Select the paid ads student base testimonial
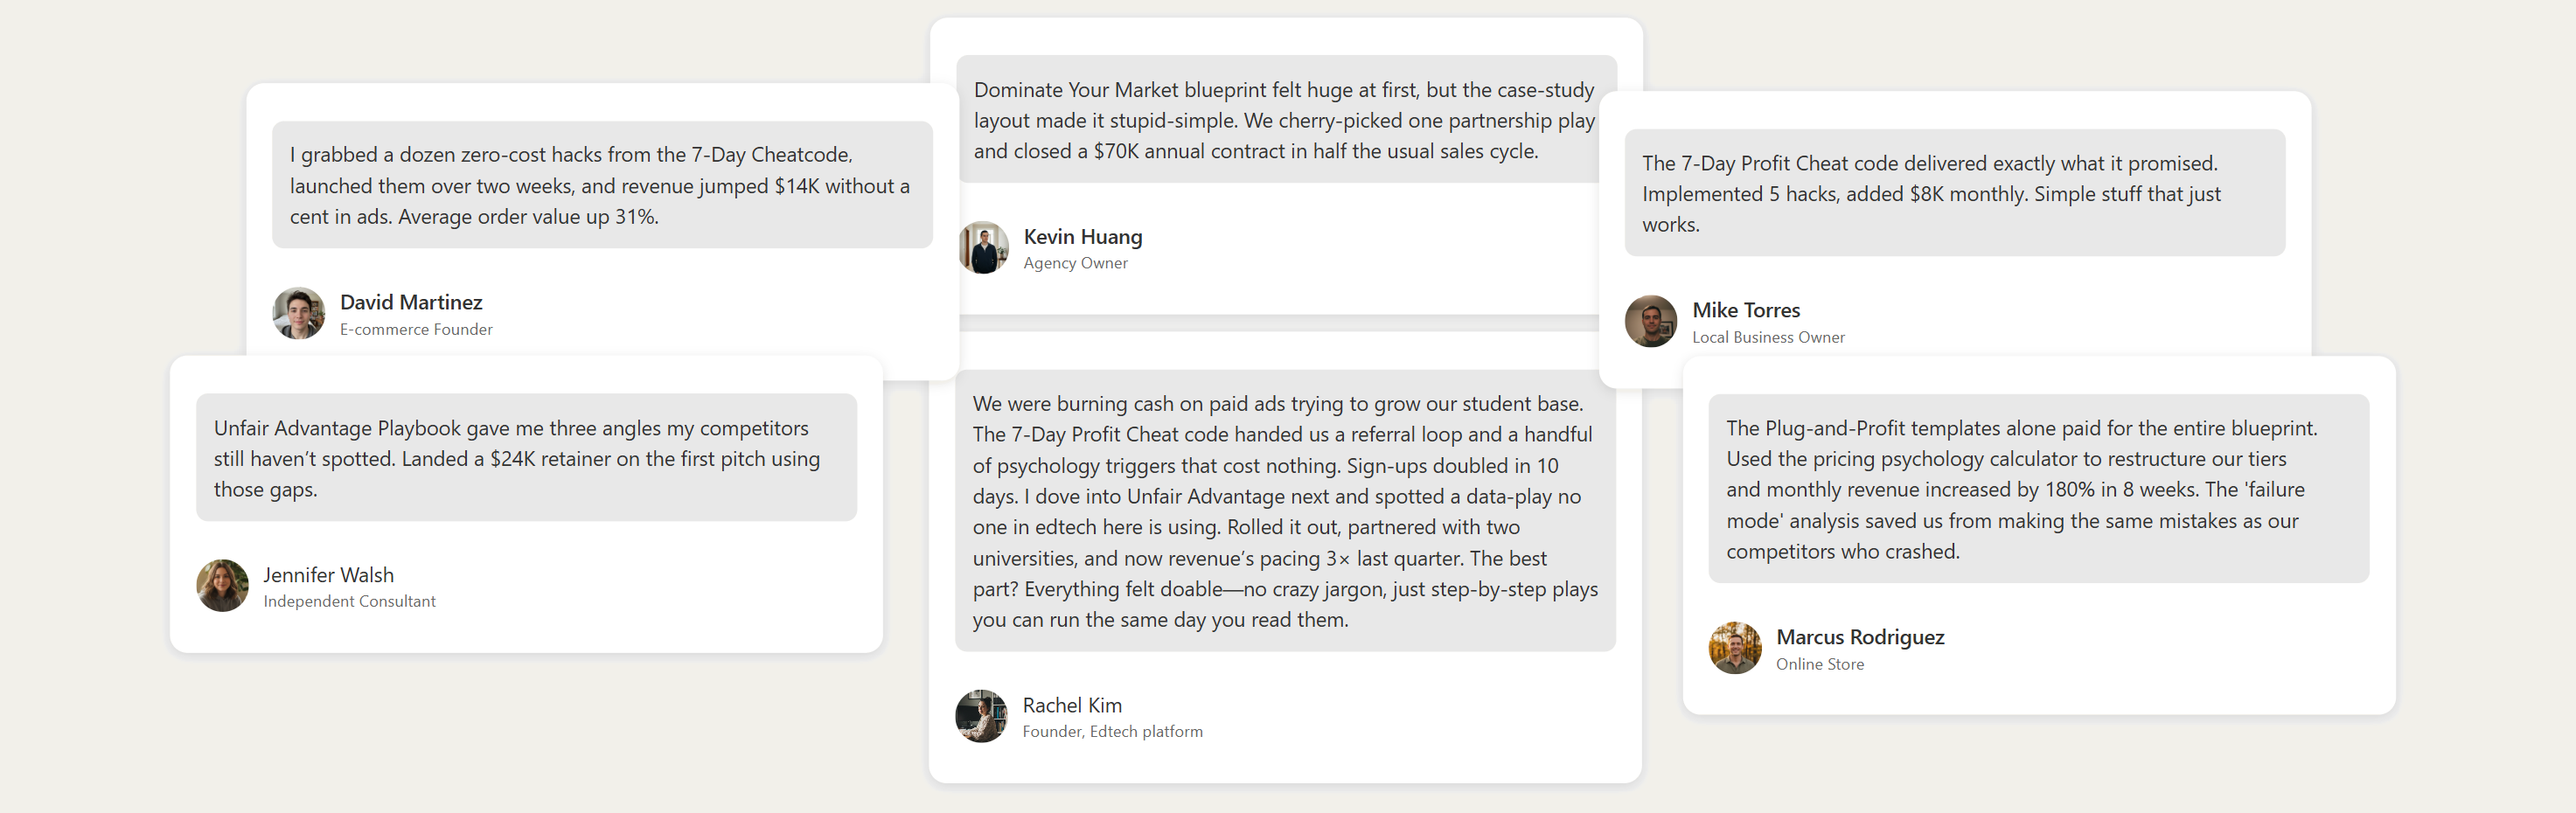This screenshot has width=2576, height=813. (x=1284, y=511)
